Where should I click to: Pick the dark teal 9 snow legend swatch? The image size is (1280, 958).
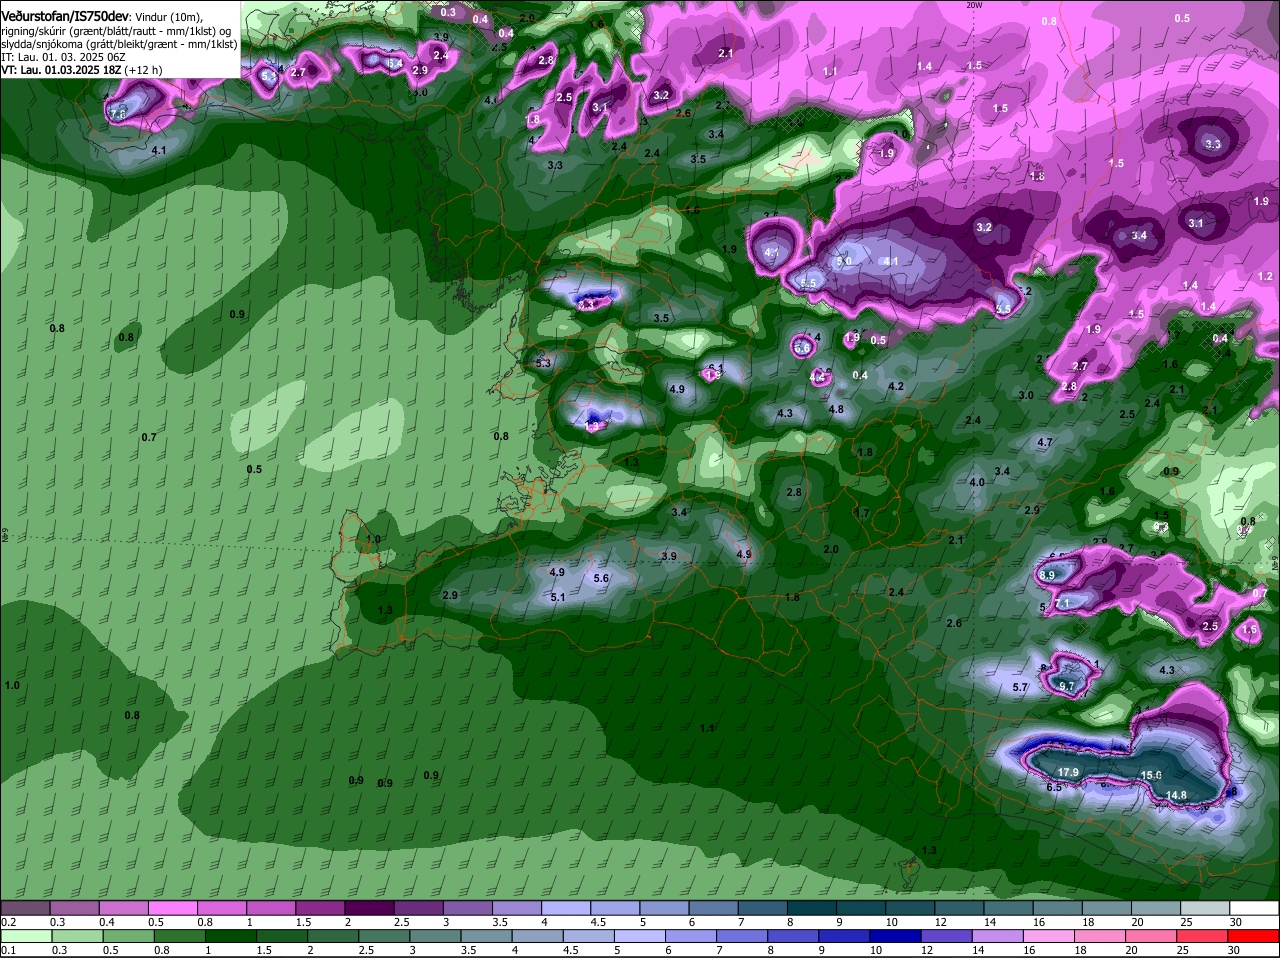(863, 907)
